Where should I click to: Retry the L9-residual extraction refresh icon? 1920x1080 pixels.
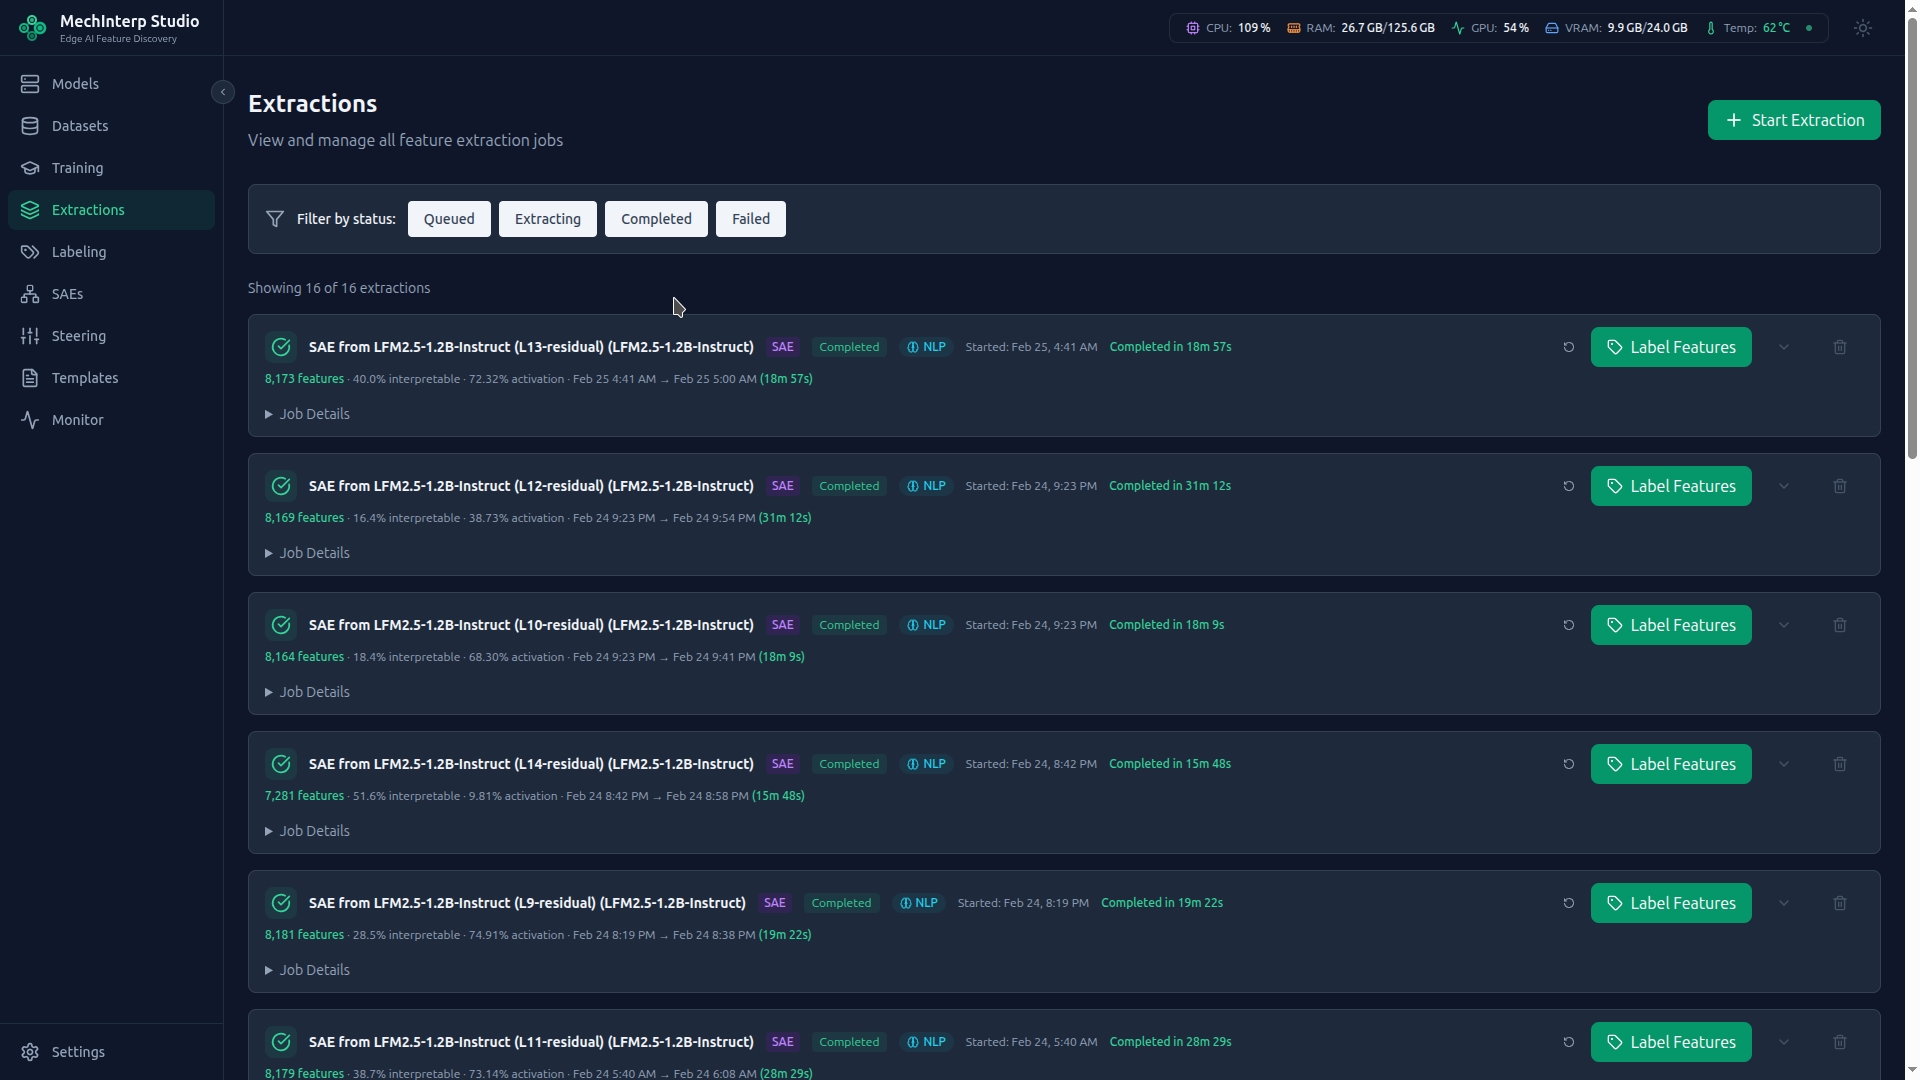[x=1569, y=903]
